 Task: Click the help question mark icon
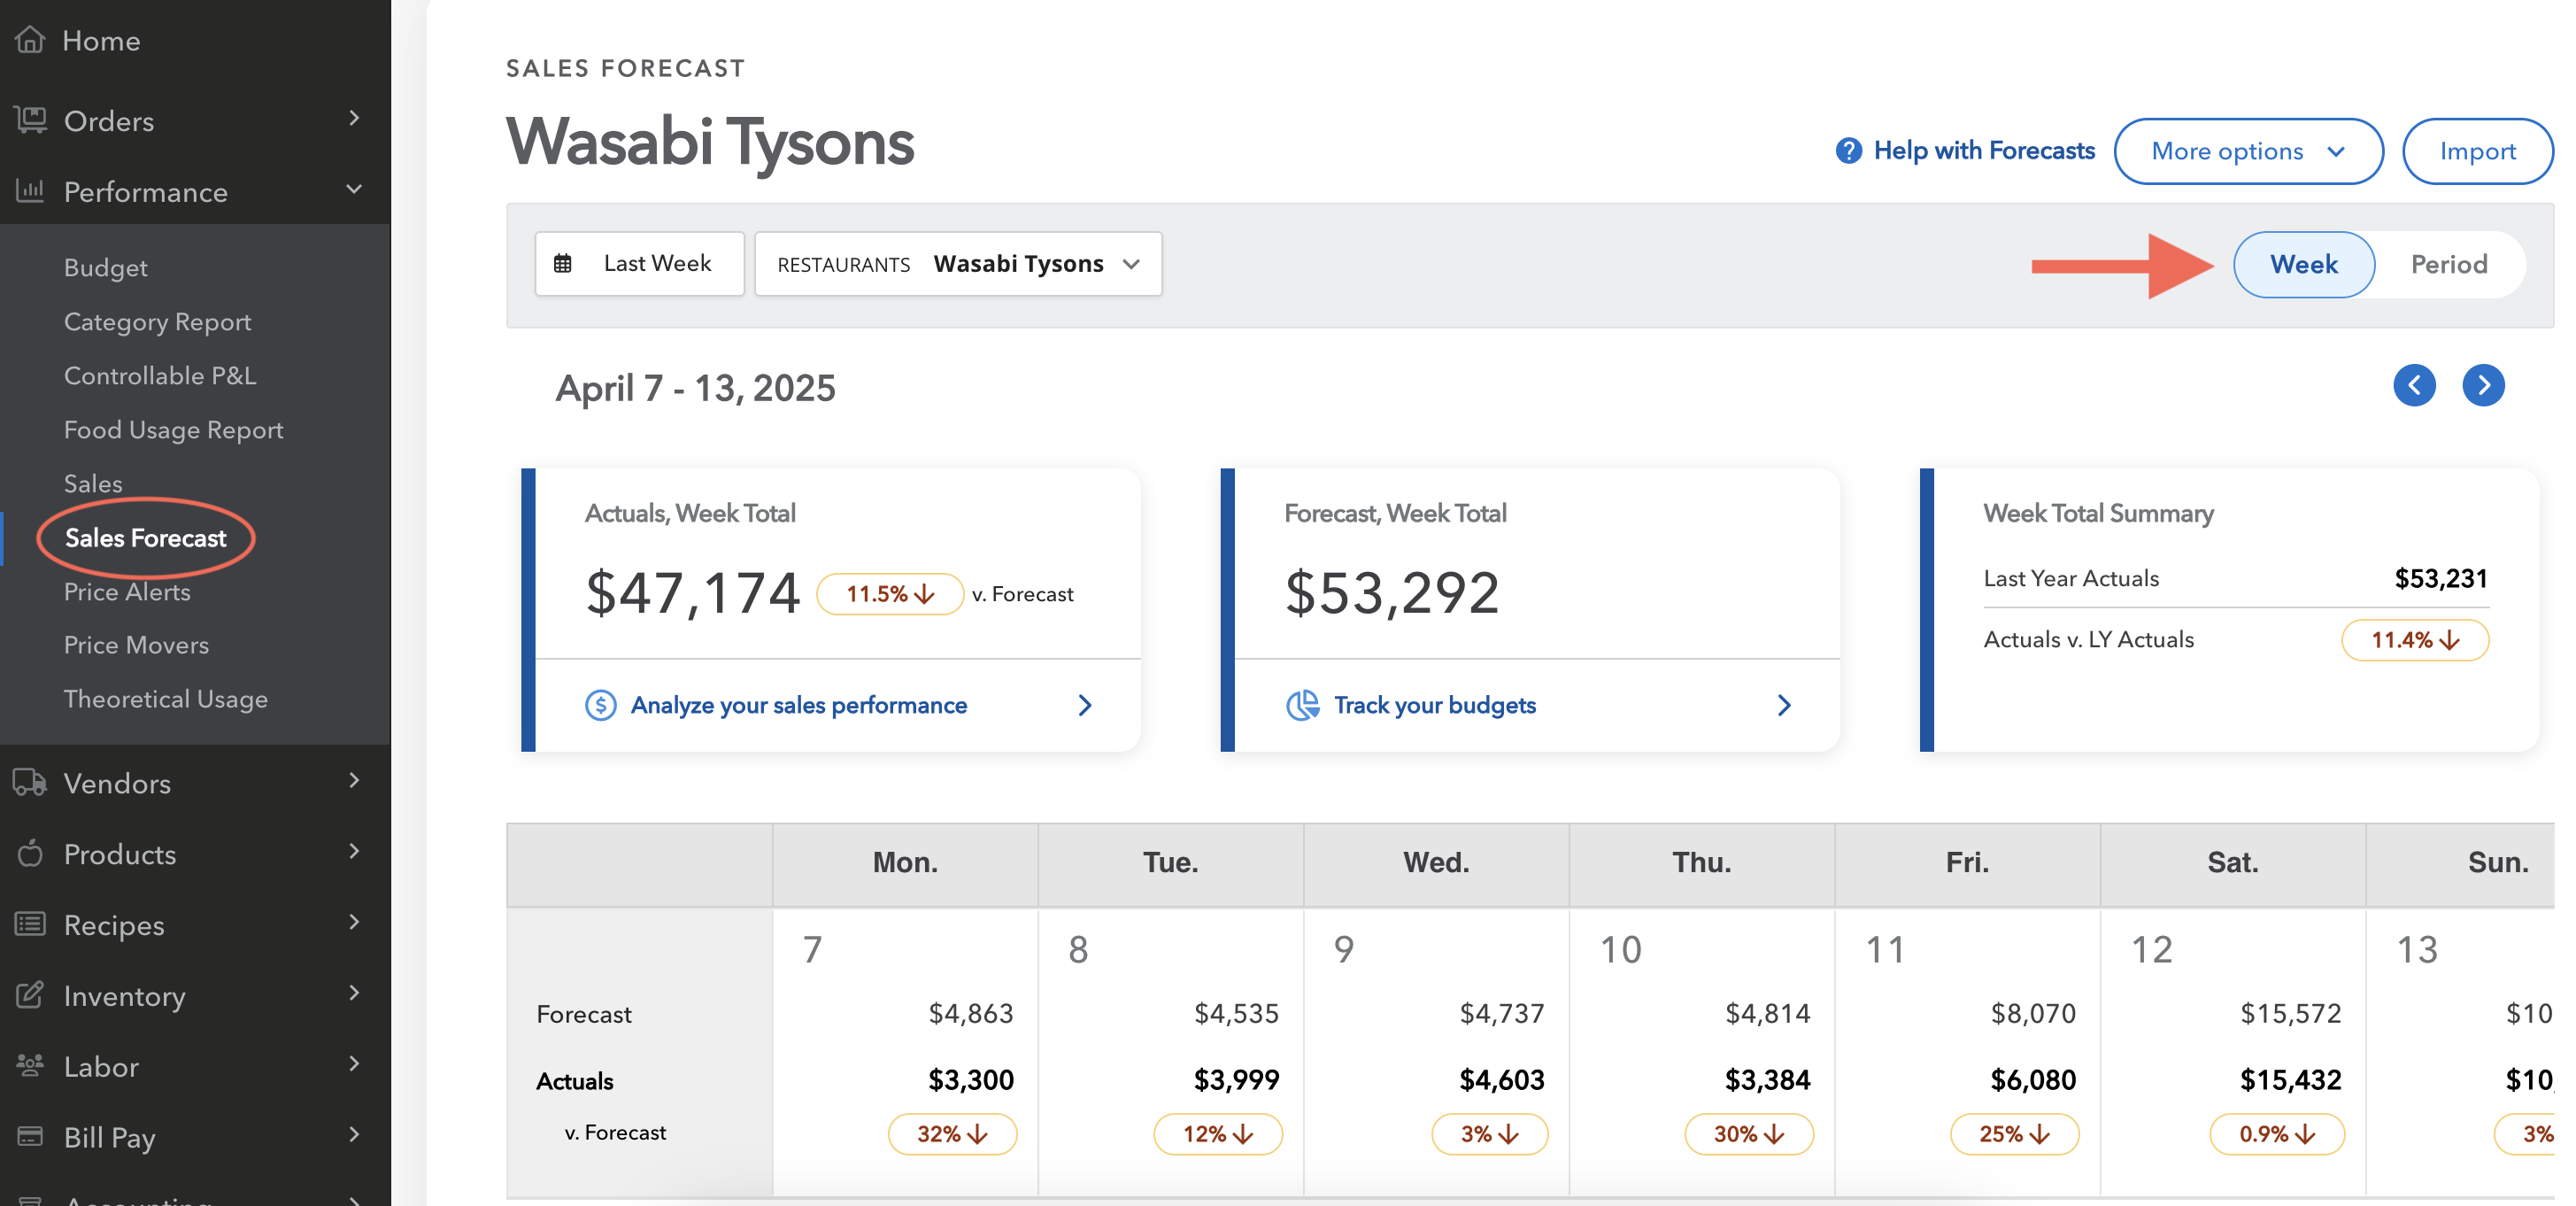[1849, 151]
